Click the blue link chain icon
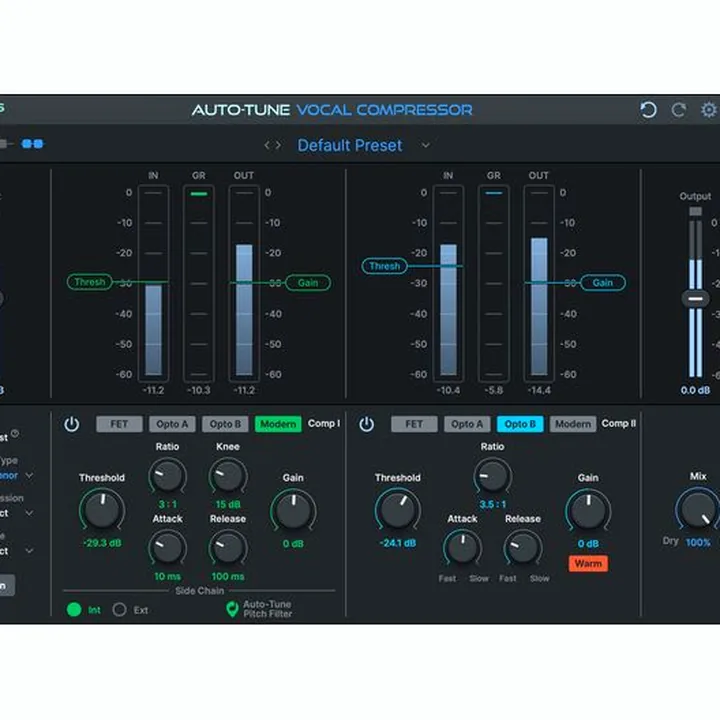This screenshot has width=720, height=720. pos(33,144)
